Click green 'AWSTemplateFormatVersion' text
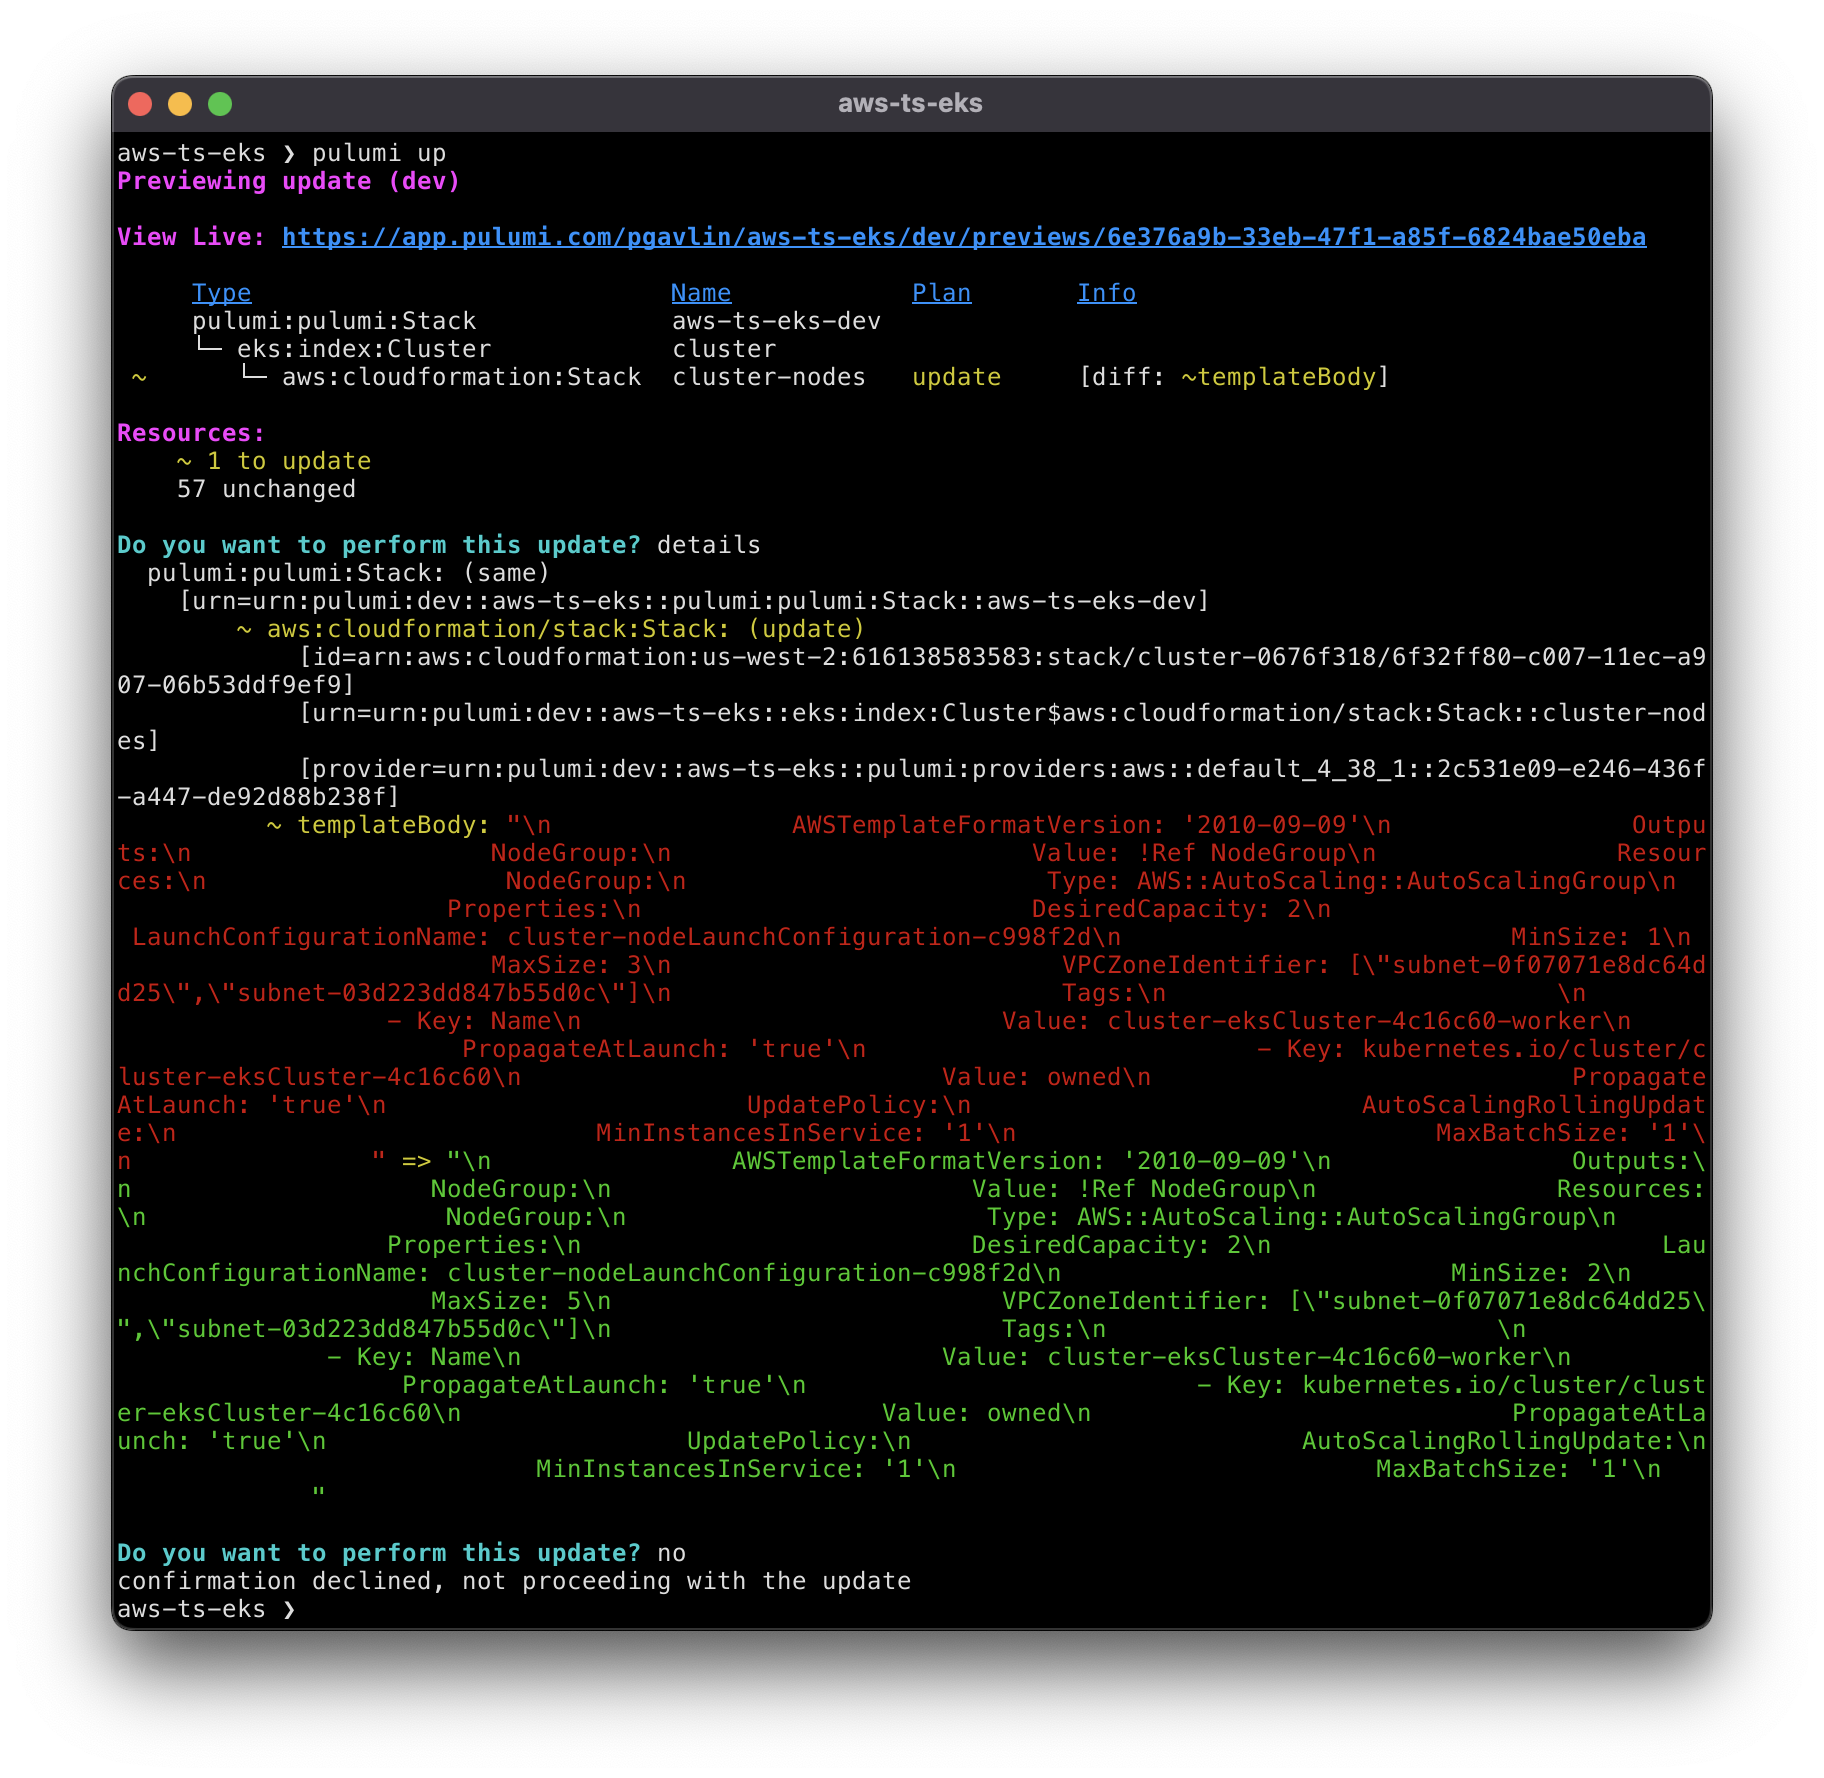 coord(911,1161)
